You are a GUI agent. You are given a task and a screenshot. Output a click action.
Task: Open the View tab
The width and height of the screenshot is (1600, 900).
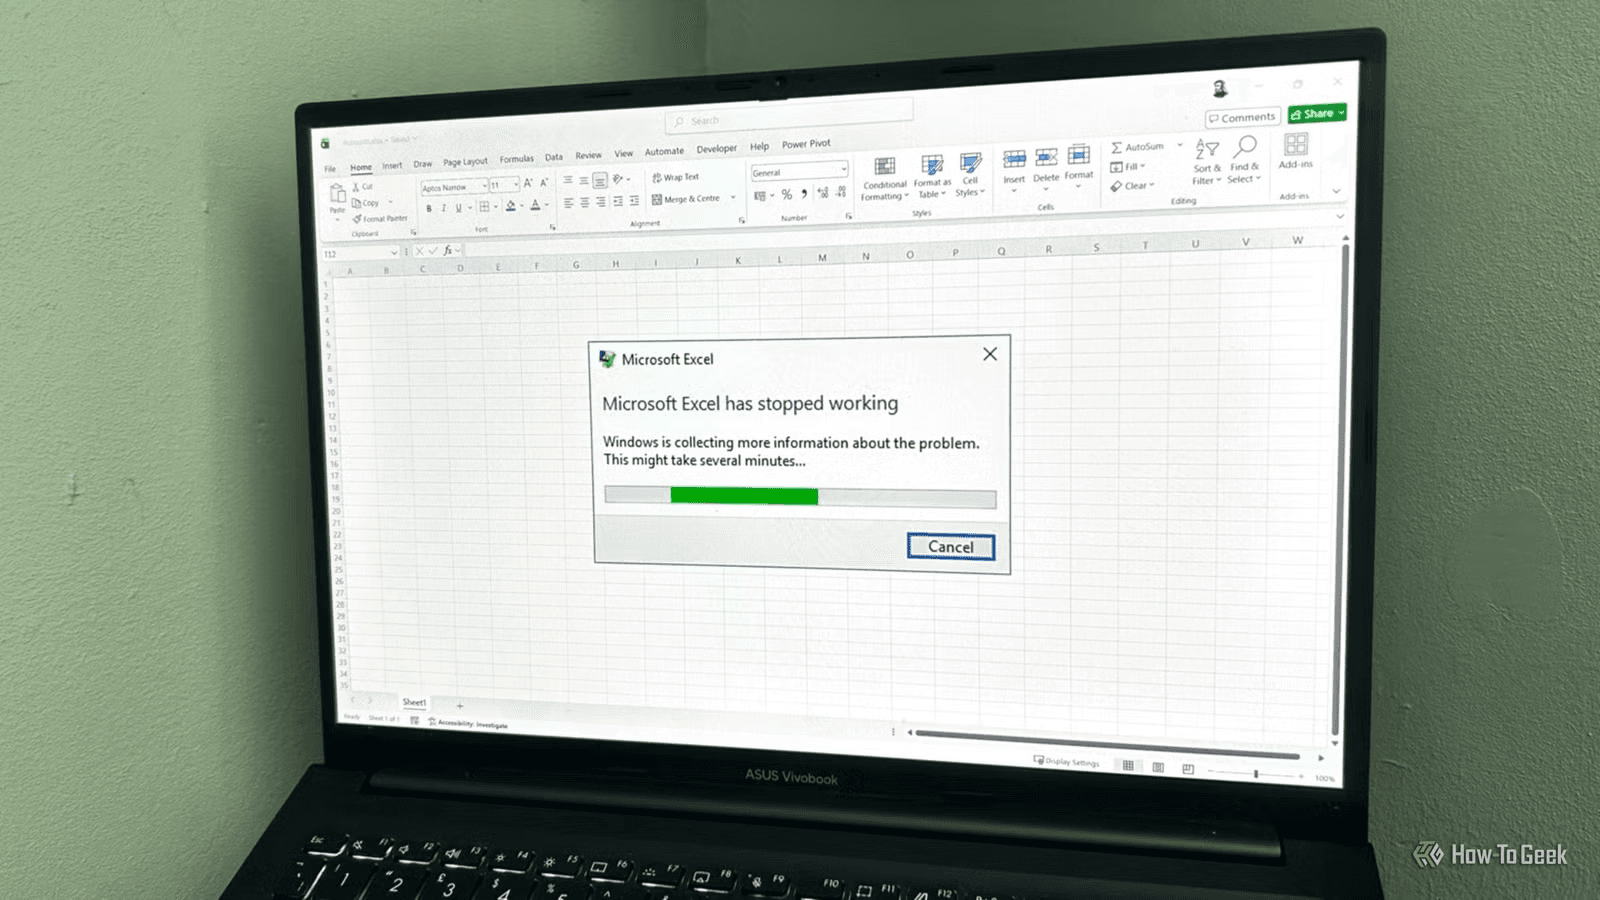point(623,154)
